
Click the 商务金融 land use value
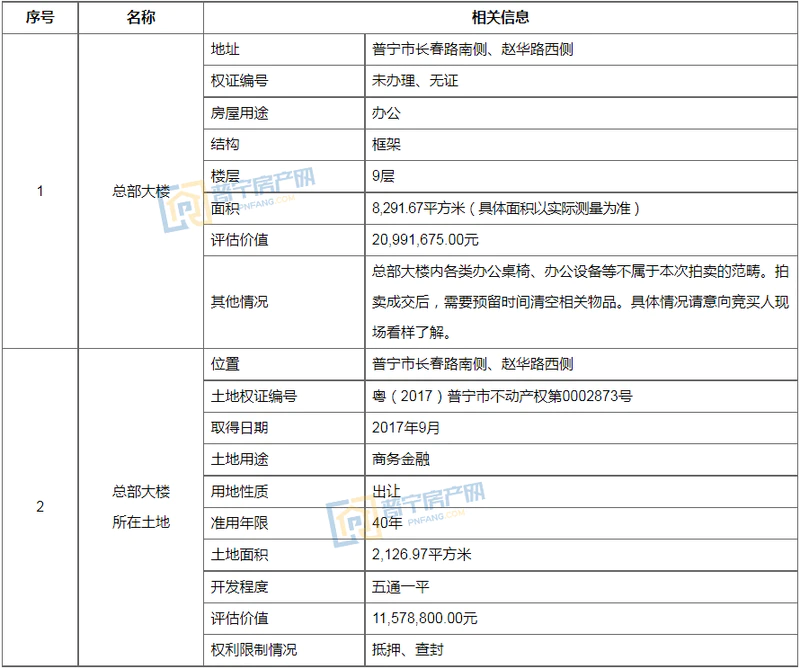(400, 460)
